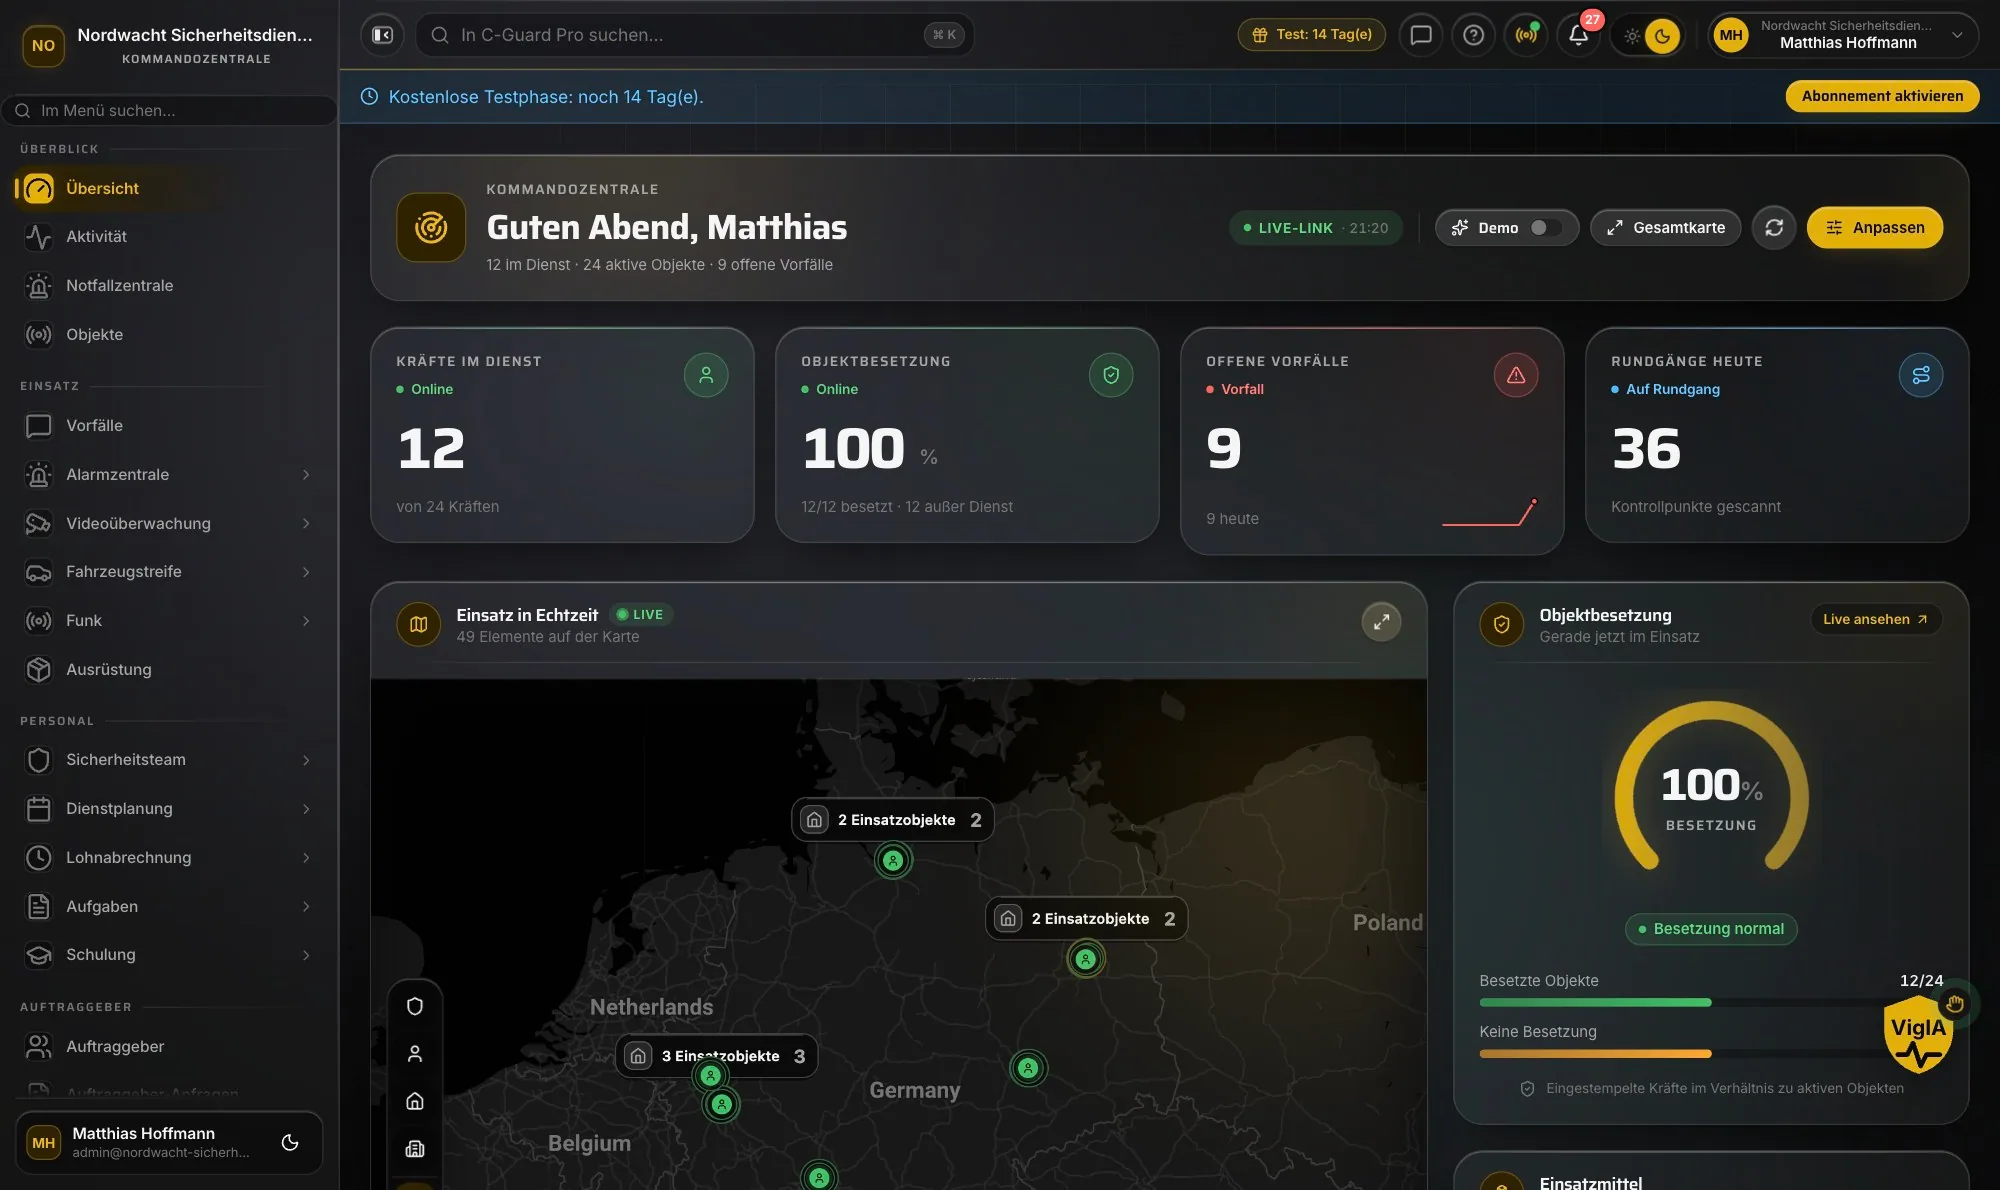Screen dimensions: 2000x1190
Task: Open the radio broadcast icon in top bar
Action: coord(1526,35)
